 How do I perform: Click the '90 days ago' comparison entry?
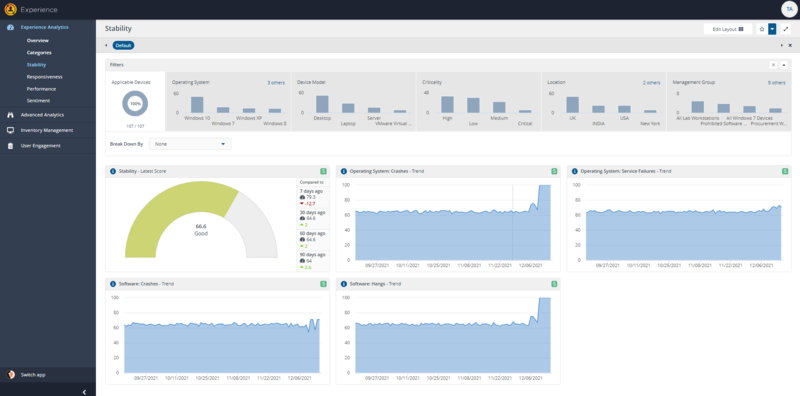coord(312,261)
